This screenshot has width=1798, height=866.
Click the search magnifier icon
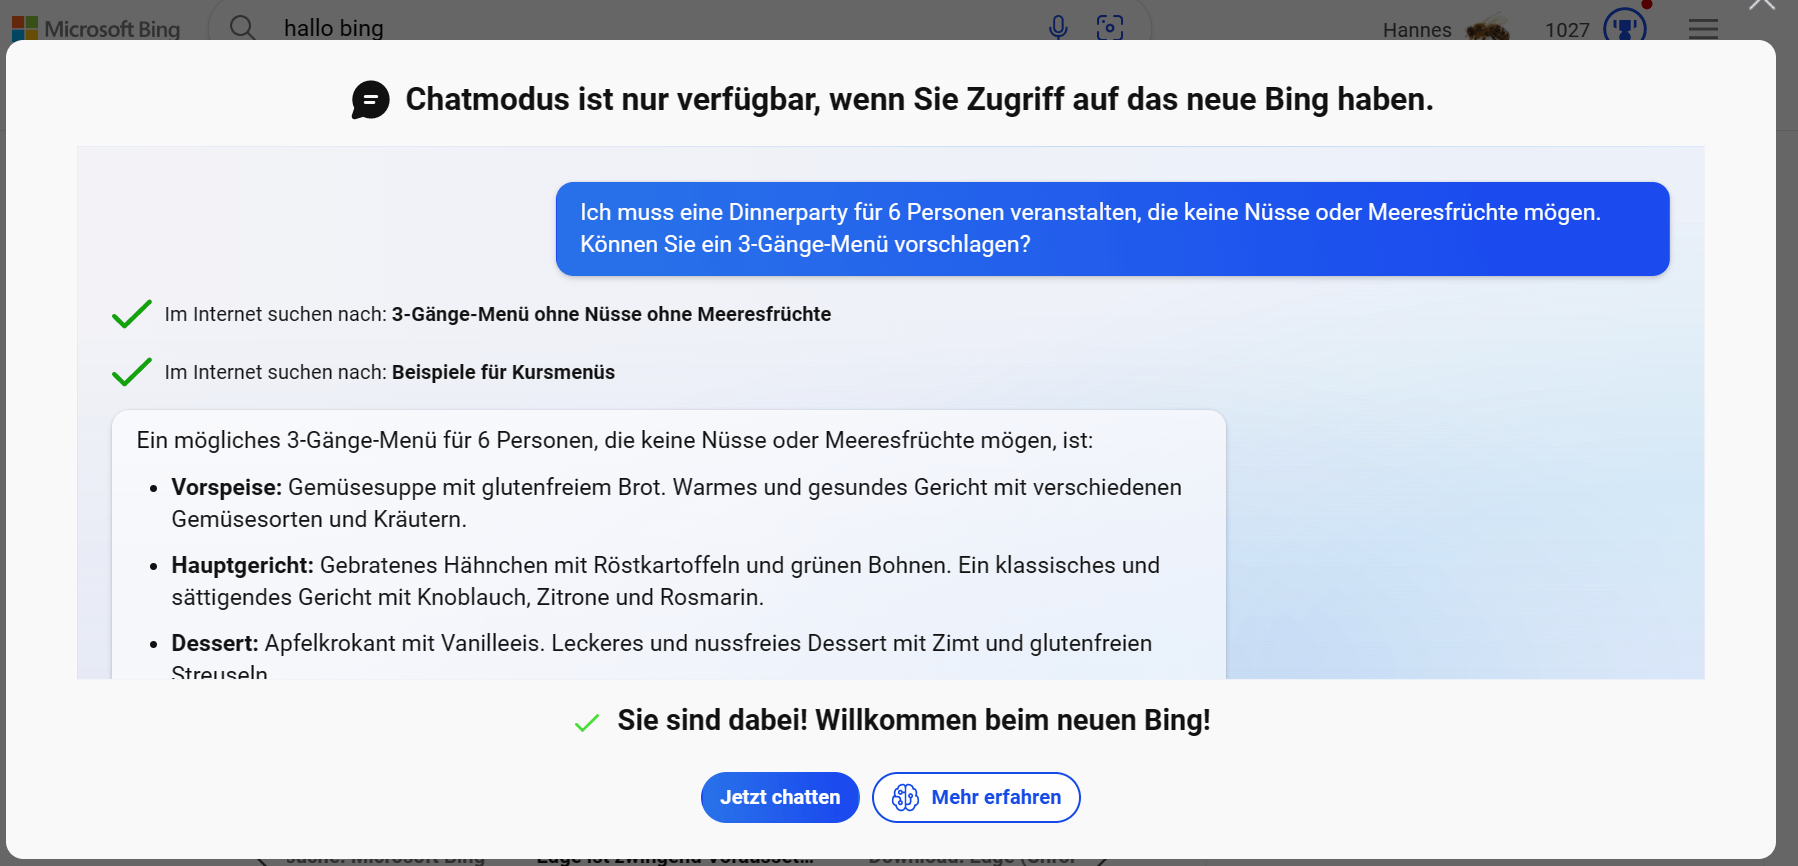tap(242, 28)
